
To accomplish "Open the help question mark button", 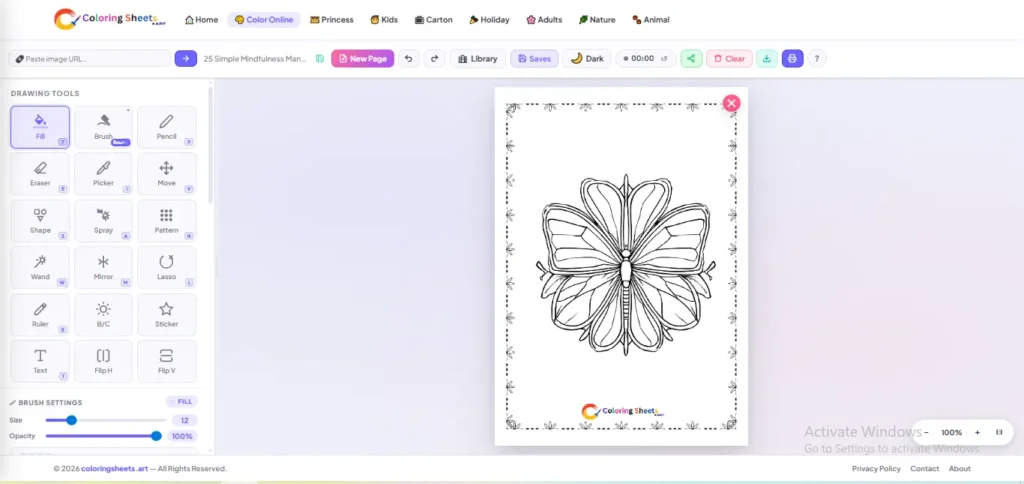I will [816, 59].
